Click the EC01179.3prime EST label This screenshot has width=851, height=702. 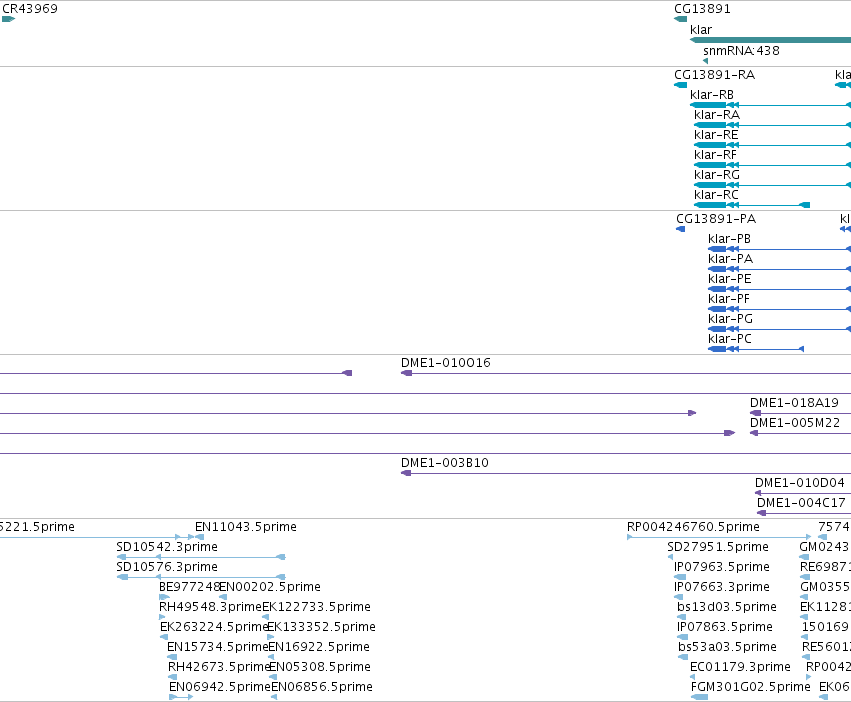point(740,667)
